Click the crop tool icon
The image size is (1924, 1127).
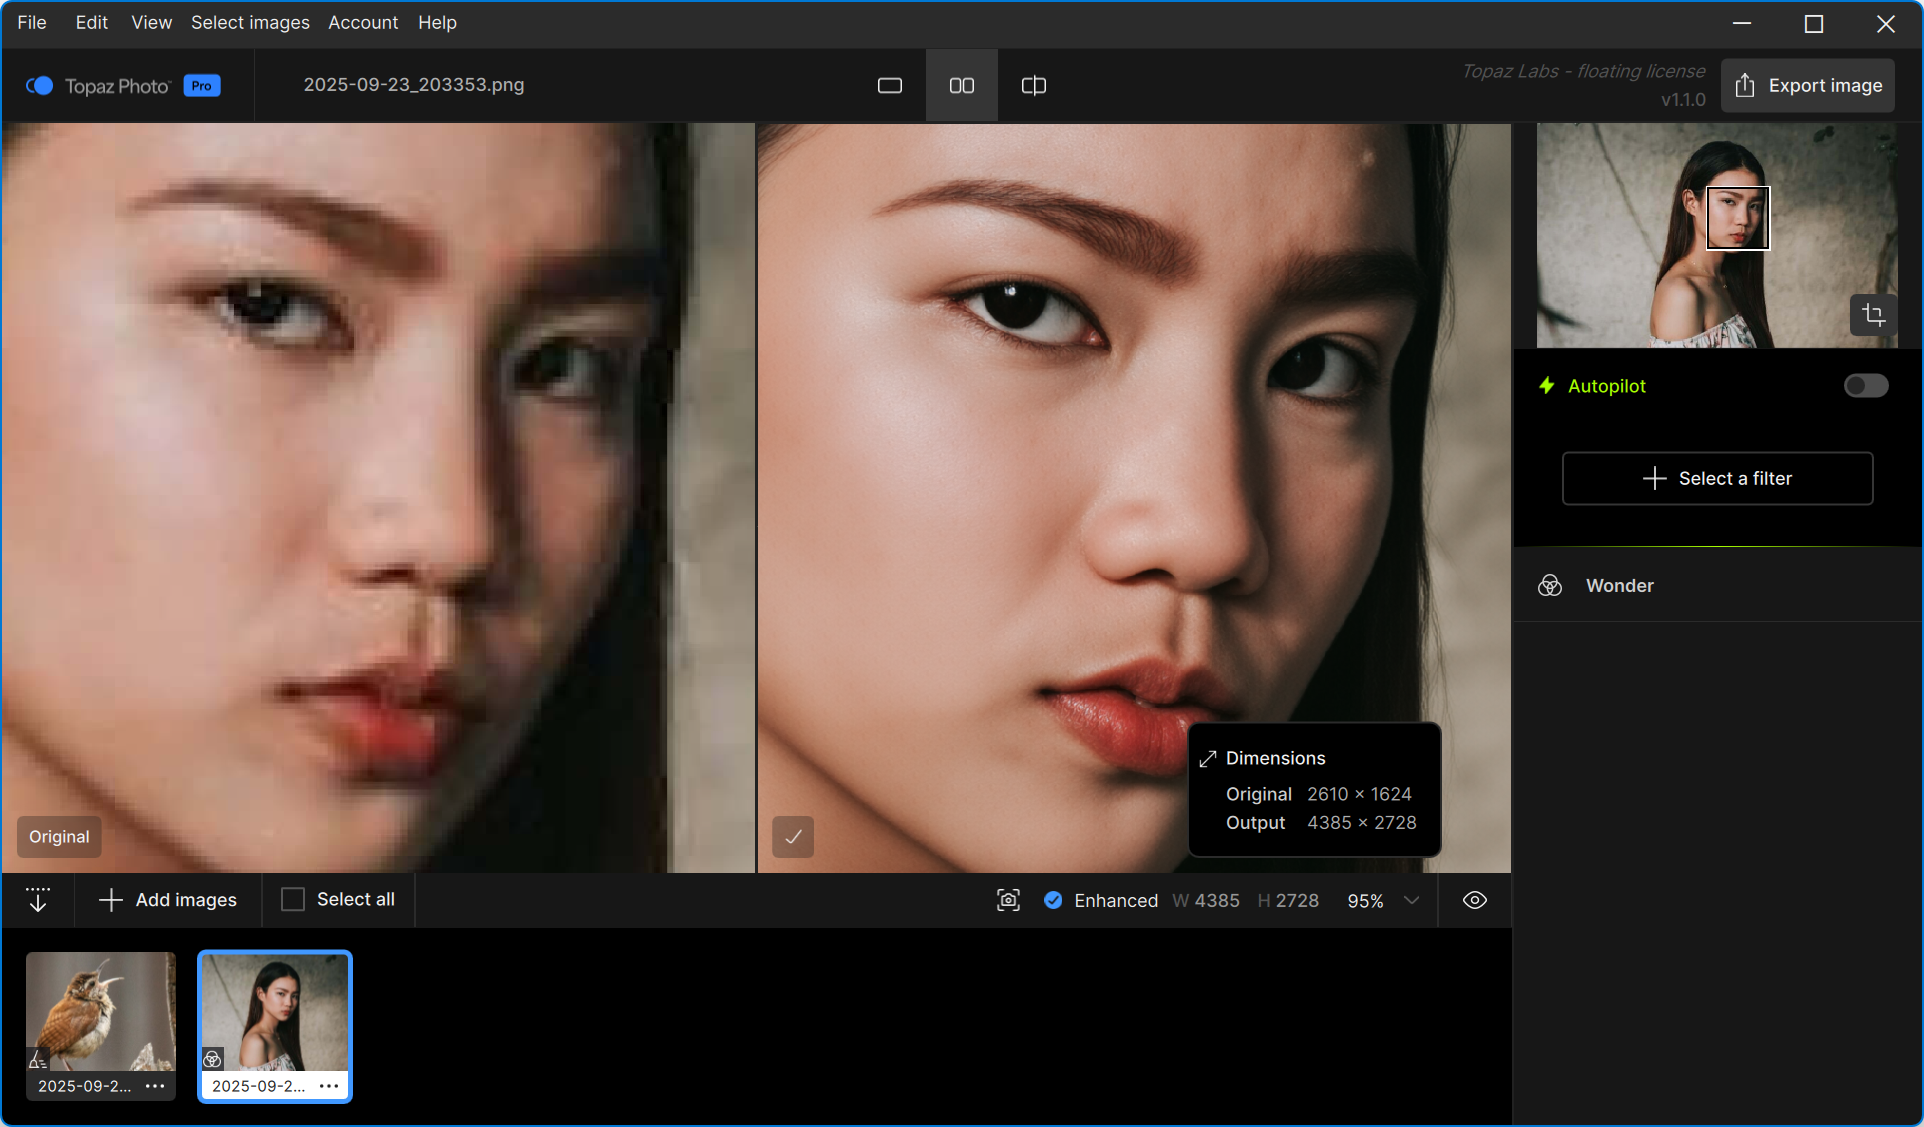1873,315
